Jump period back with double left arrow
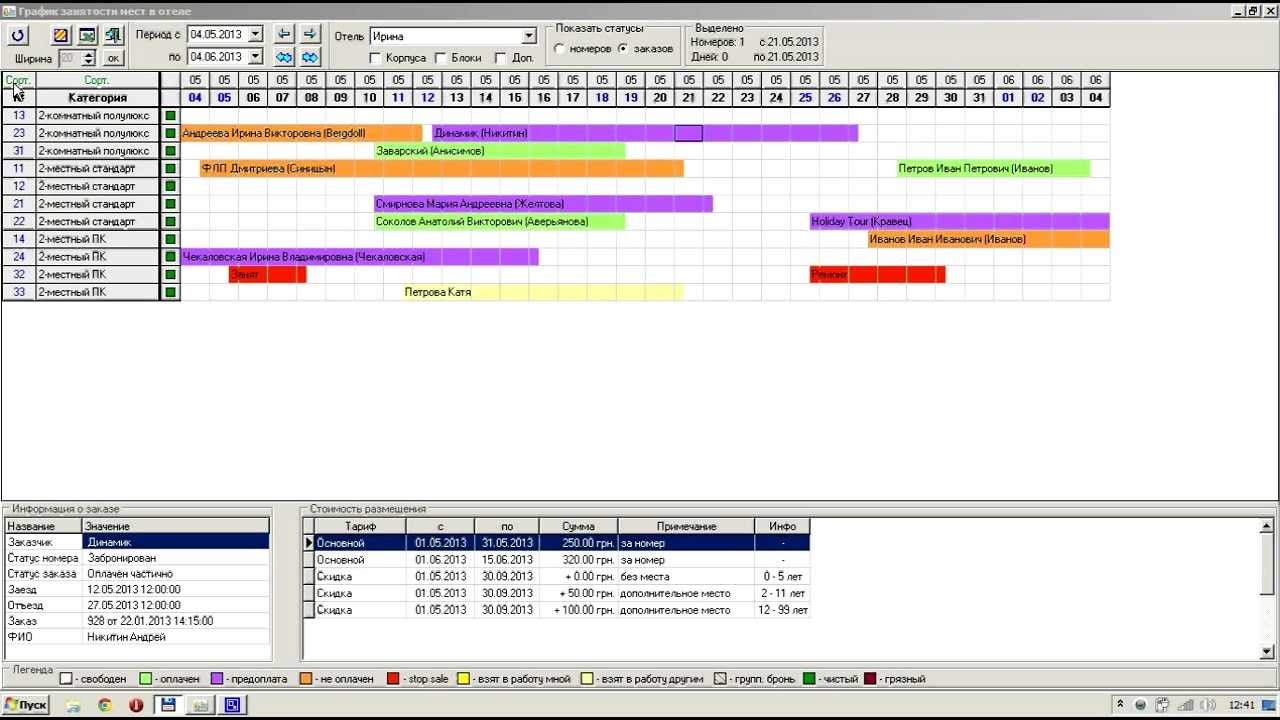This screenshot has width=1280, height=720. 284,57
